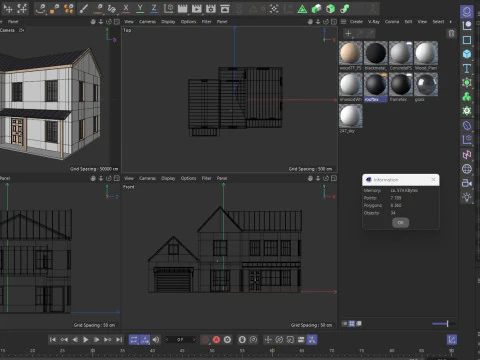Viewport: 480px width, 360px height.
Task: Open Material Manager Create menu
Action: coord(356,22)
